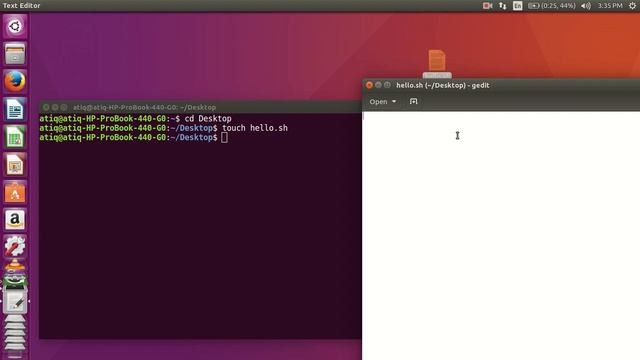Open the system gear session menu
The image size is (640, 360).
(632, 6)
